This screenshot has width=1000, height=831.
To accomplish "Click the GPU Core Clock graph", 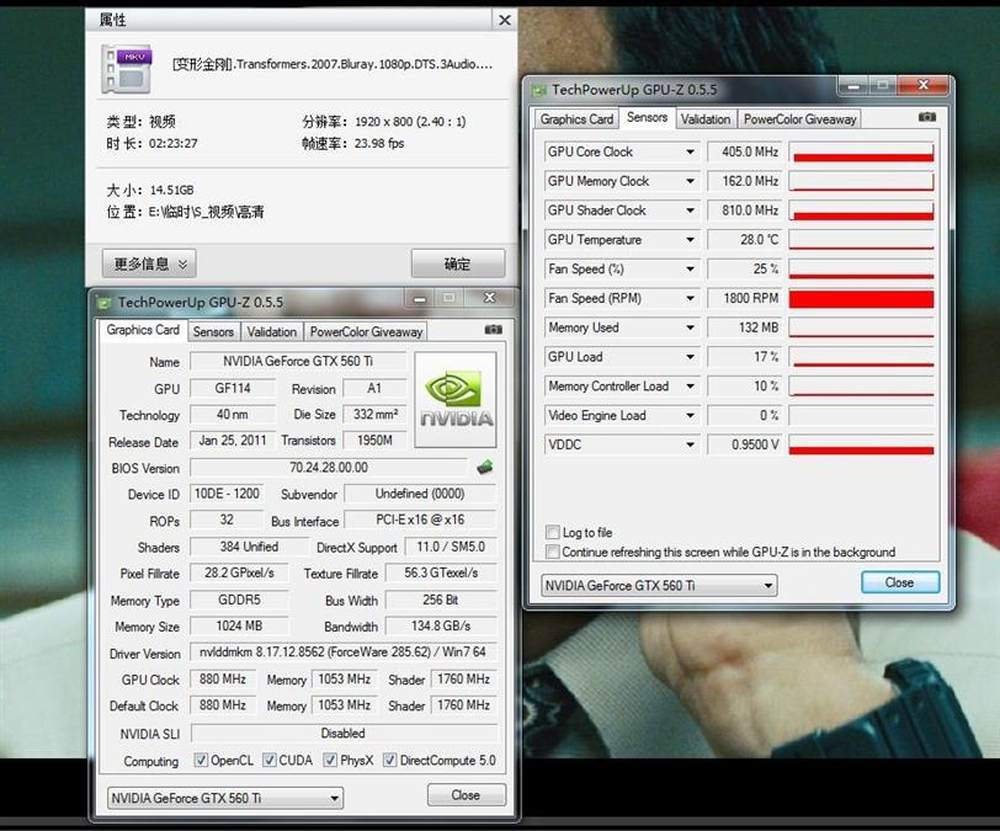I will coord(861,152).
